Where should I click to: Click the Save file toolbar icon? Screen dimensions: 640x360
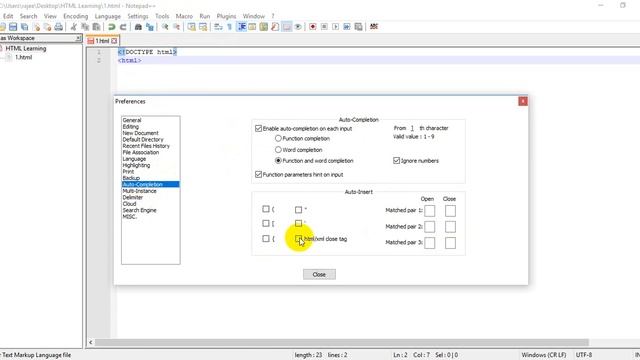[13, 27]
